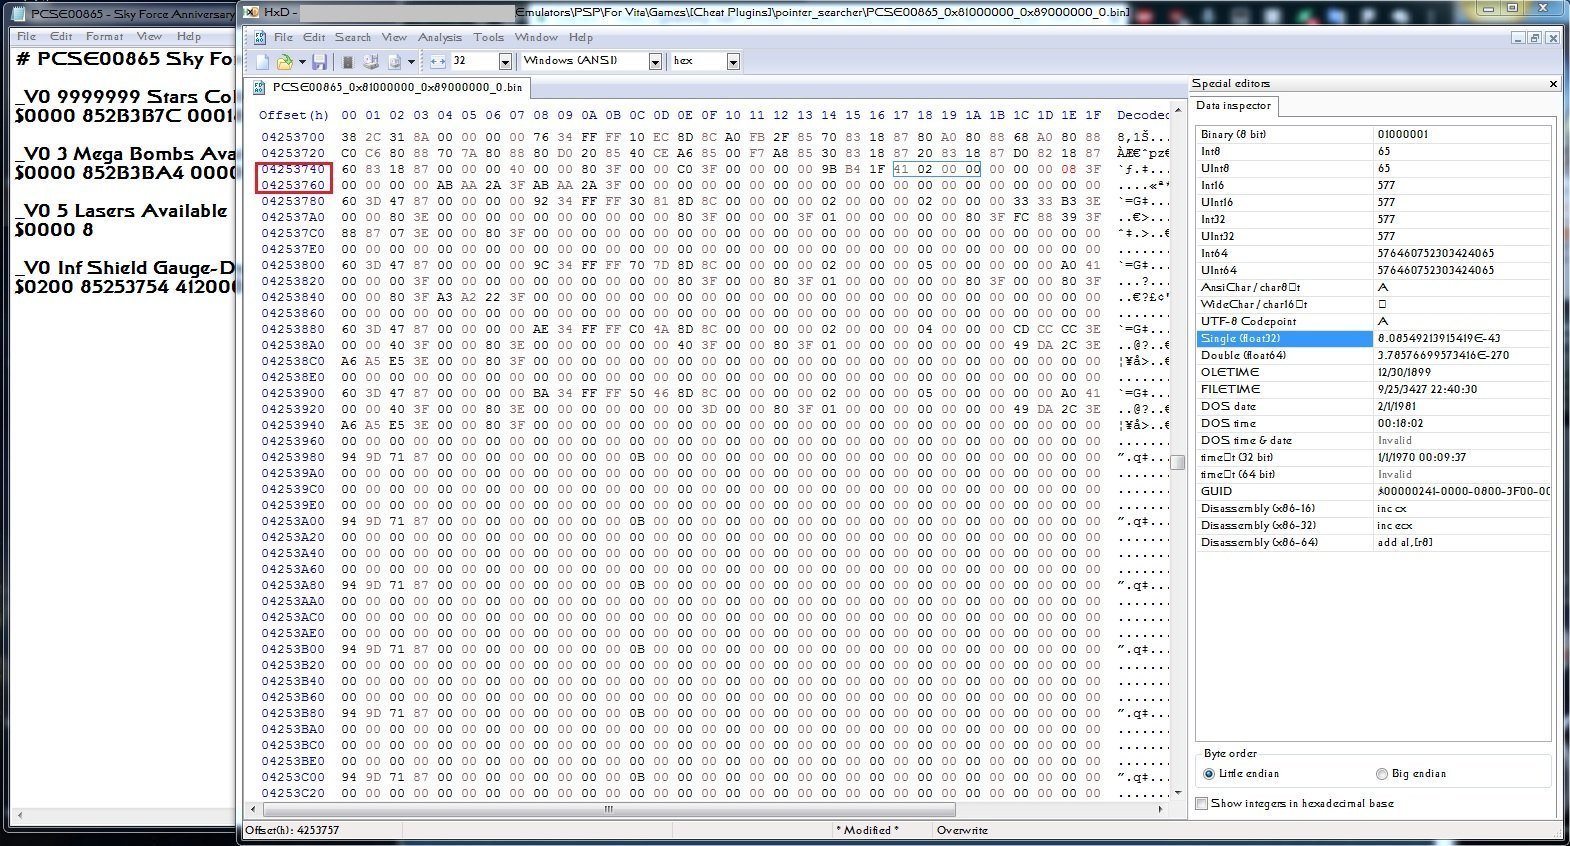This screenshot has height=846, width=1570.
Task: Click the Open disk image icon
Action: 394,62
